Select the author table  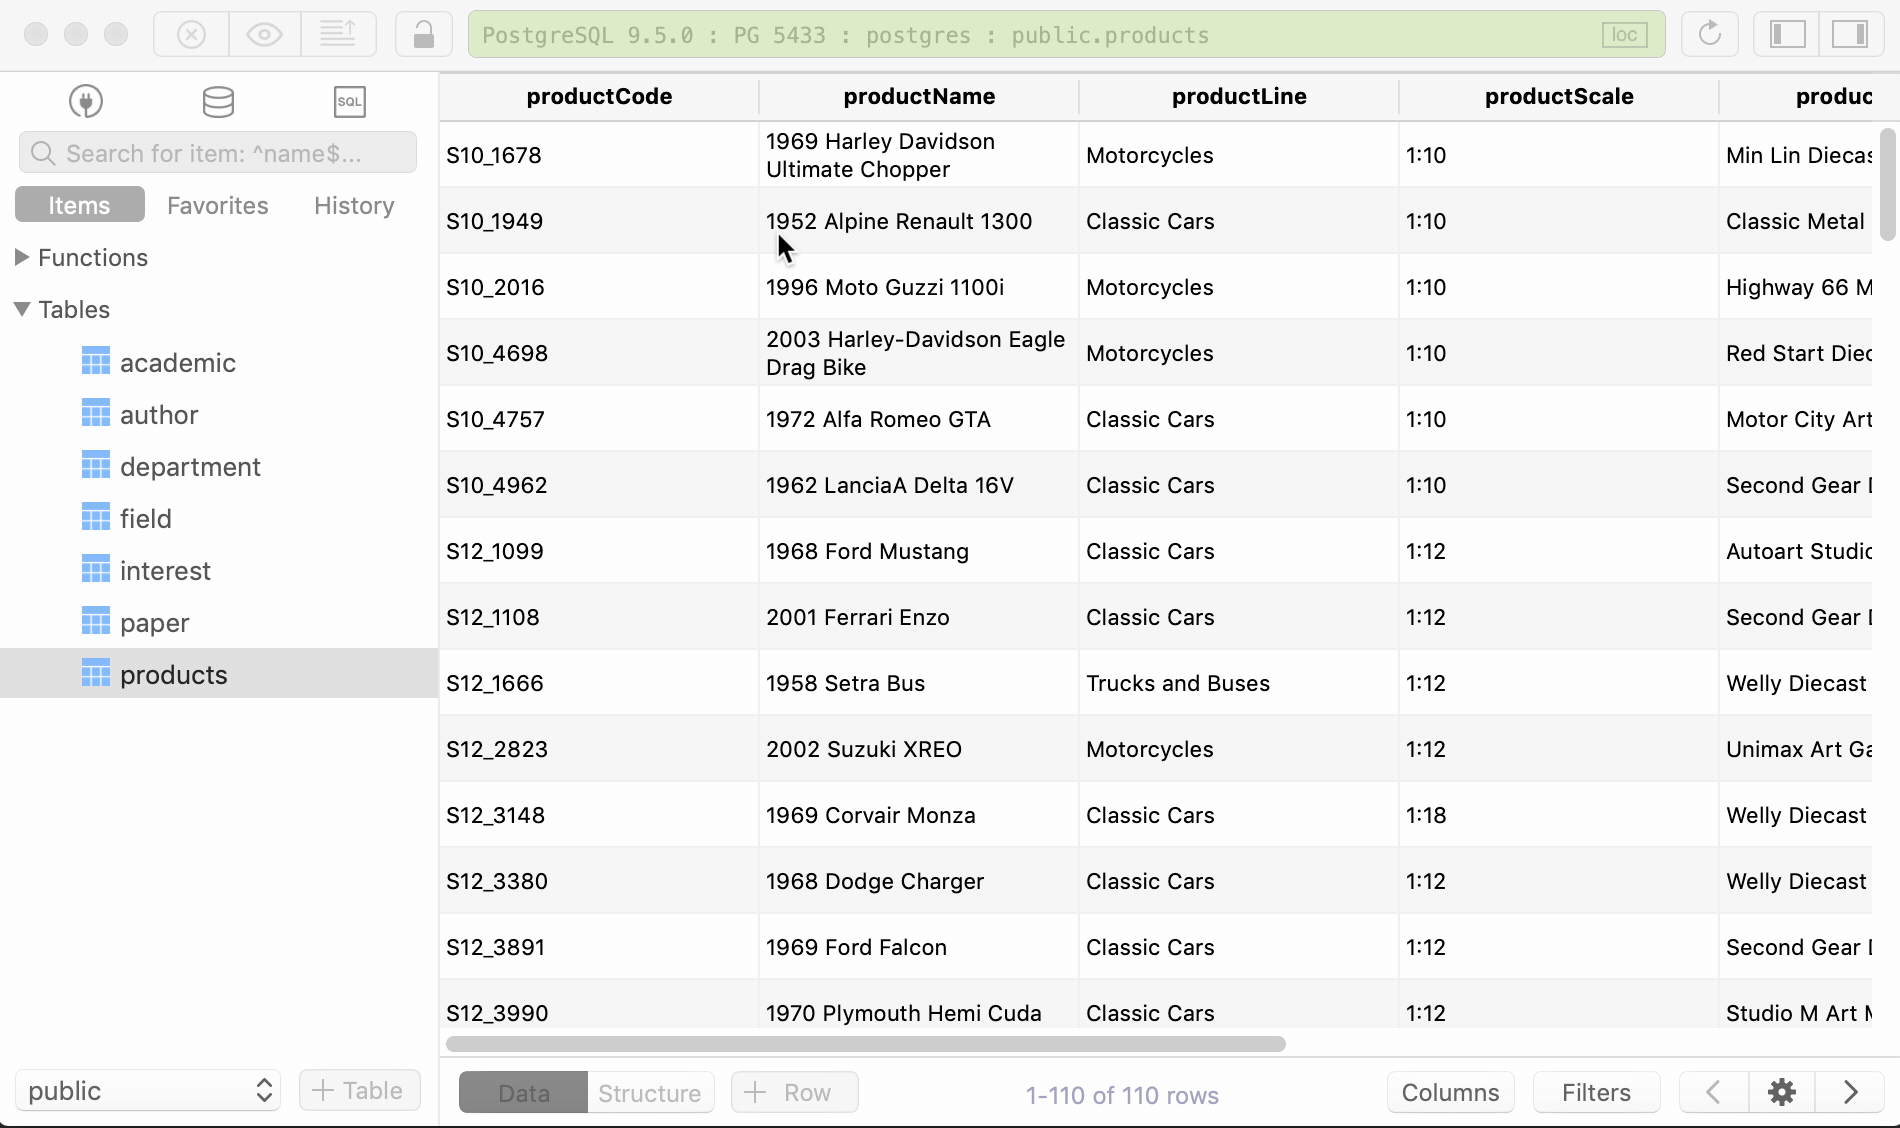coord(219,414)
